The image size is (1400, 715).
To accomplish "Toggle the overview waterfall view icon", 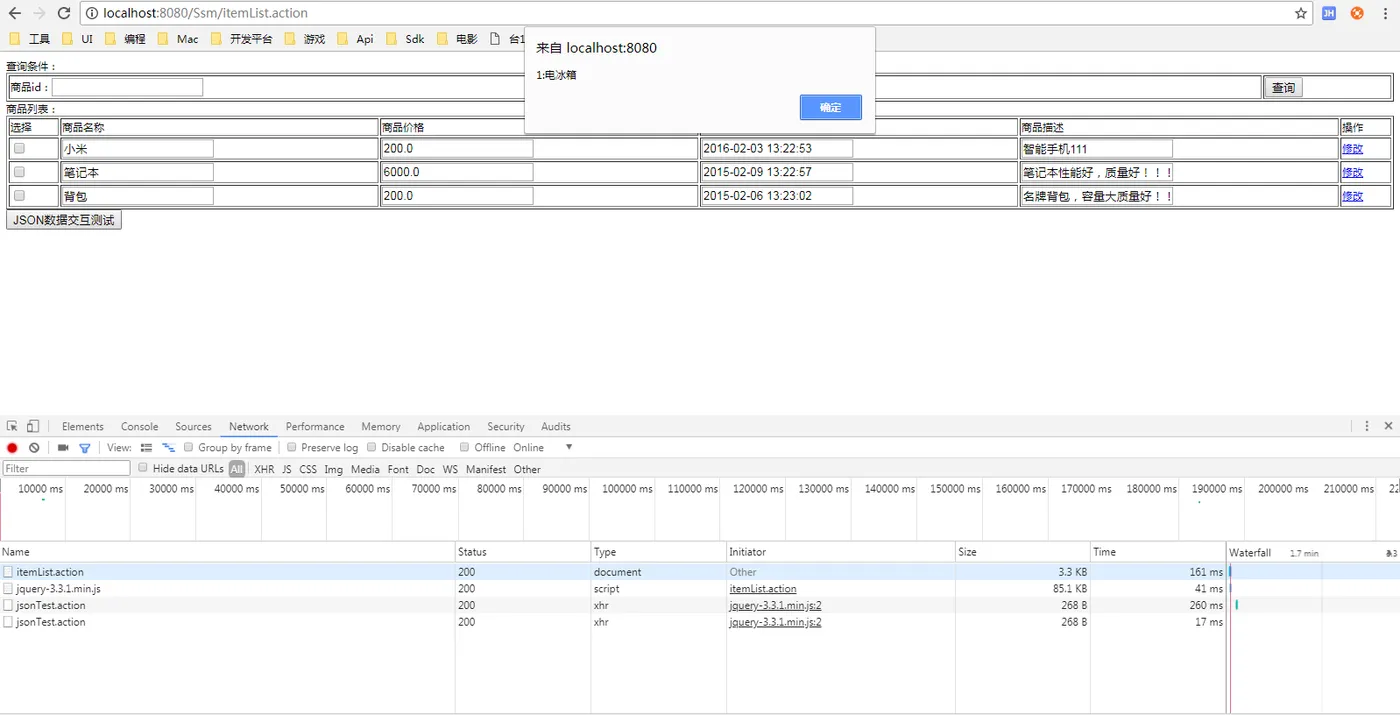I will [168, 448].
